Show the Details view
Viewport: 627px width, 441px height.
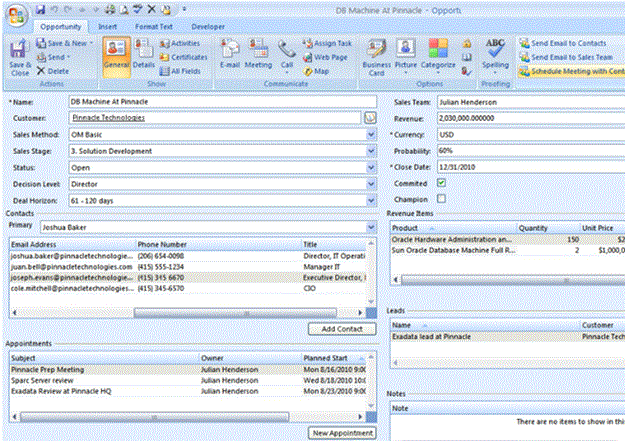pyautogui.click(x=144, y=54)
